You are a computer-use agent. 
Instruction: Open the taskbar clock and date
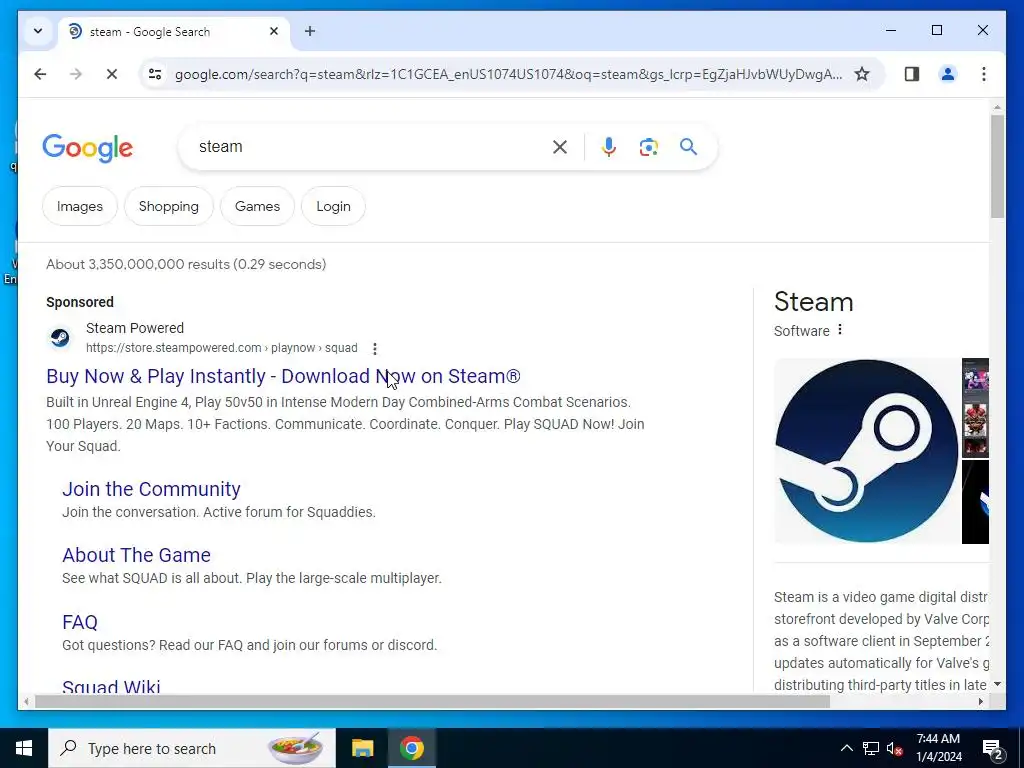click(938, 748)
